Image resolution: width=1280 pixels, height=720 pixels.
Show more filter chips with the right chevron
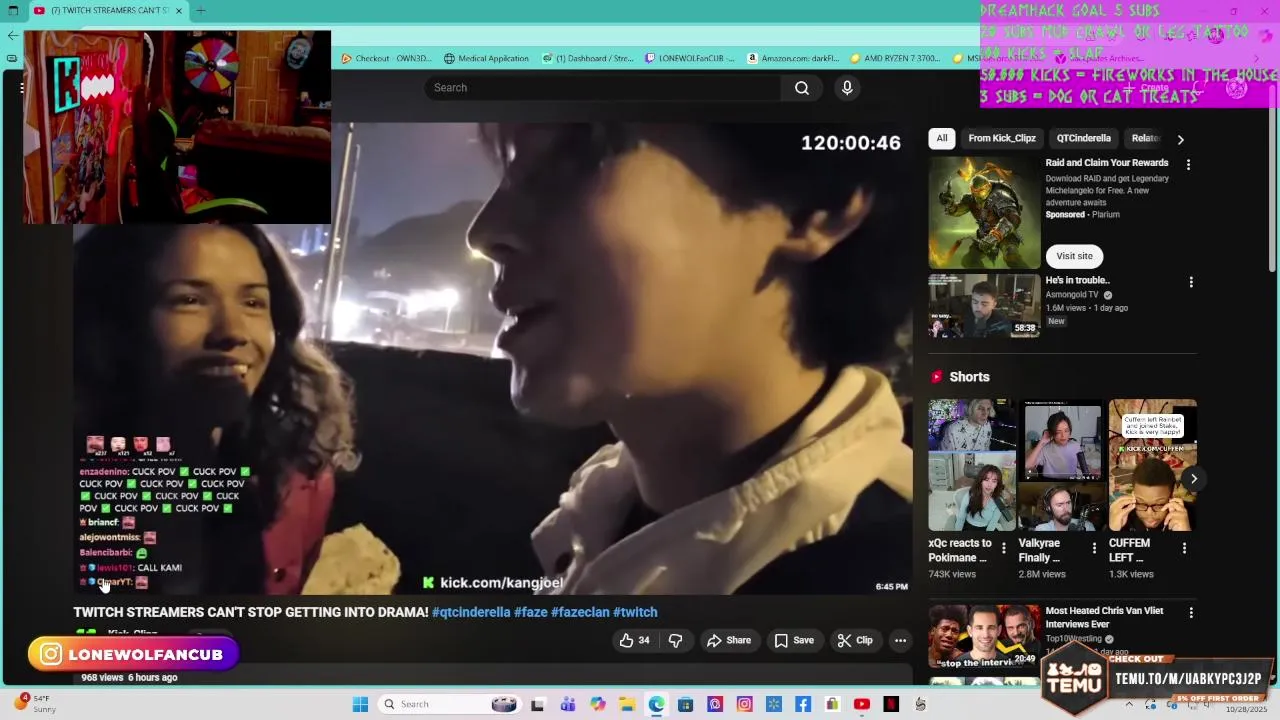[x=1180, y=139]
